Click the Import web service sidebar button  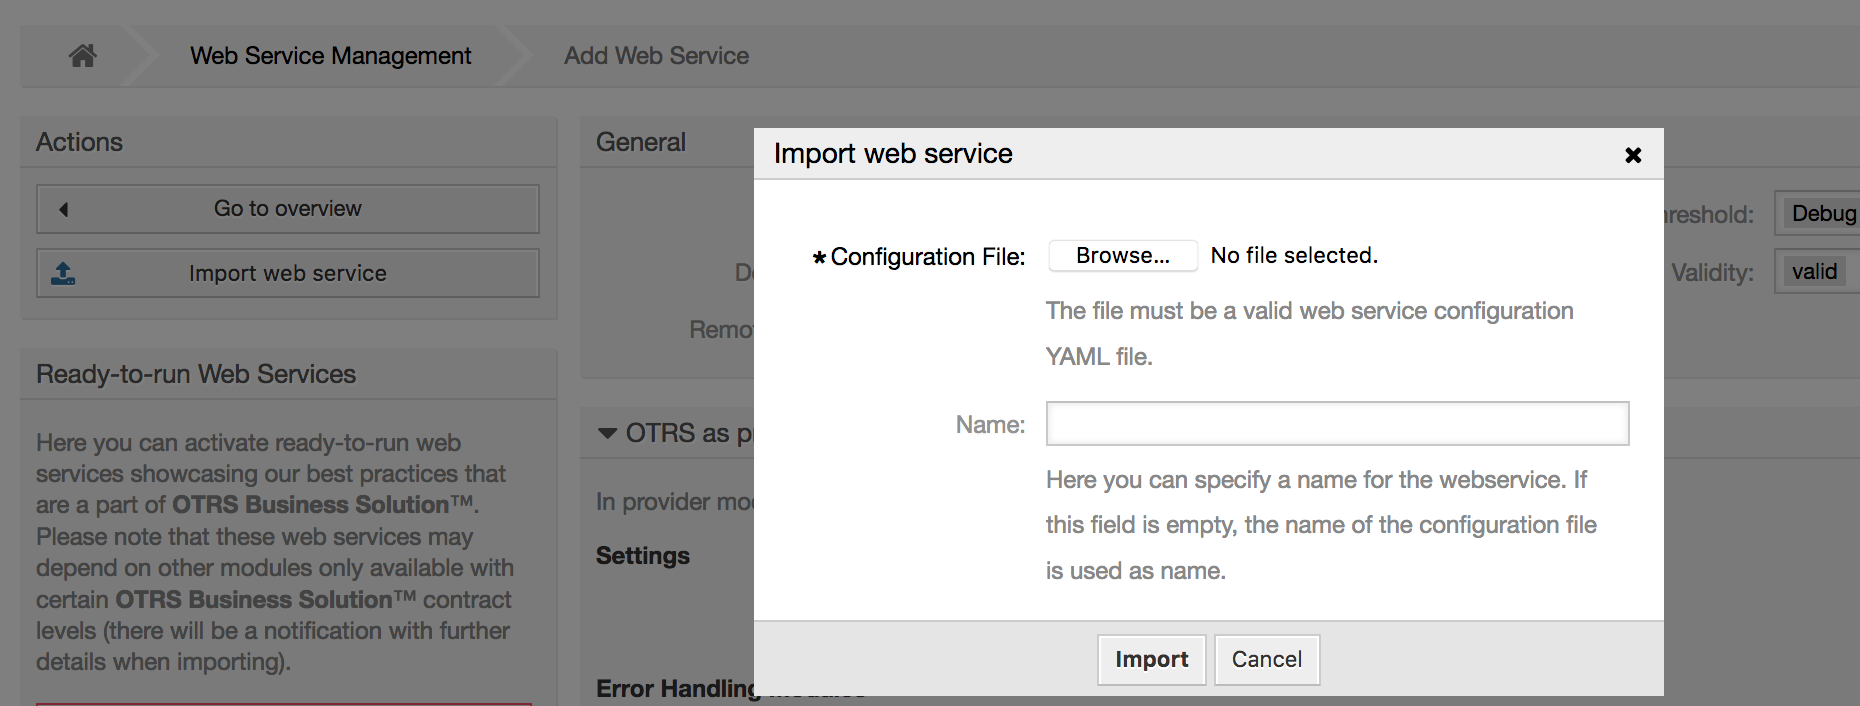(x=288, y=273)
